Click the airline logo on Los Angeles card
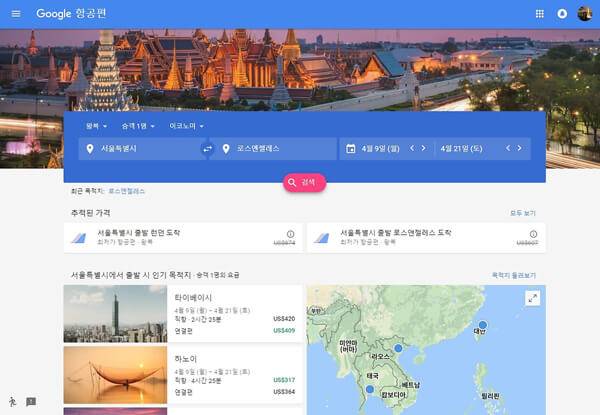 321,238
